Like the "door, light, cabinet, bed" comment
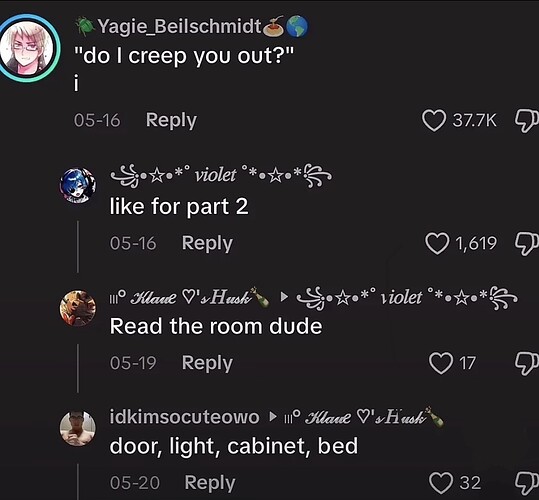539x500 pixels. pos(441,483)
